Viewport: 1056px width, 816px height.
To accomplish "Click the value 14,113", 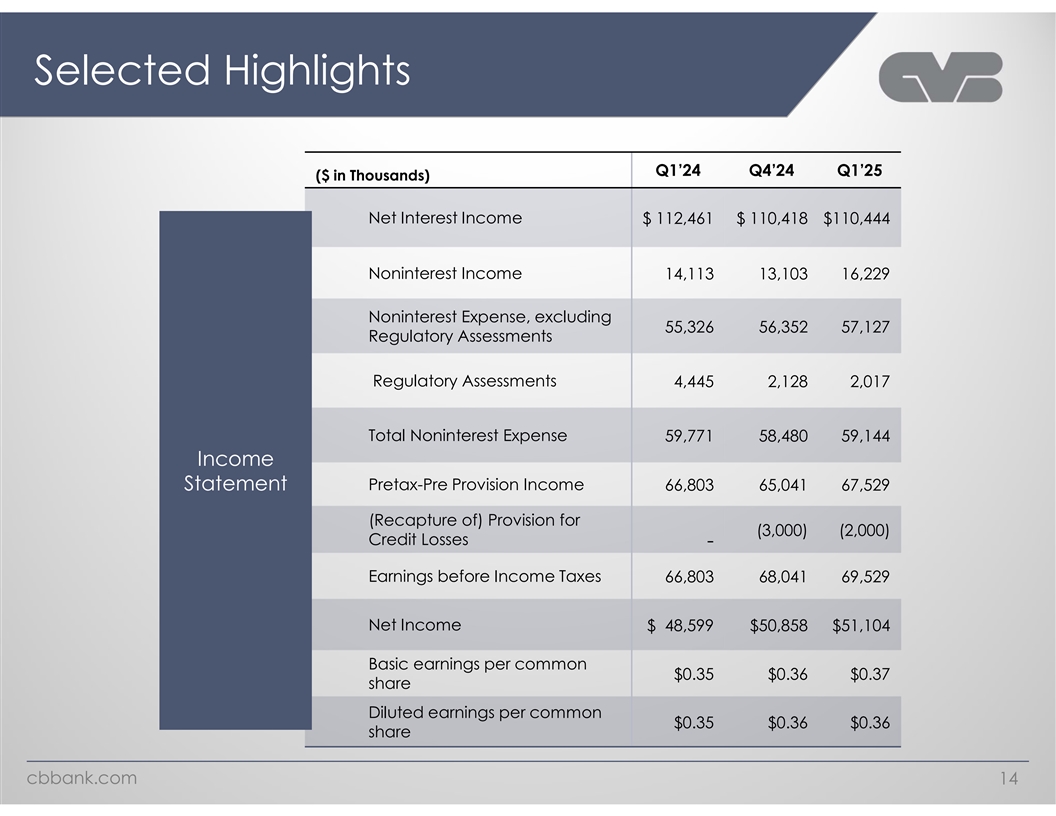I will (689, 274).
